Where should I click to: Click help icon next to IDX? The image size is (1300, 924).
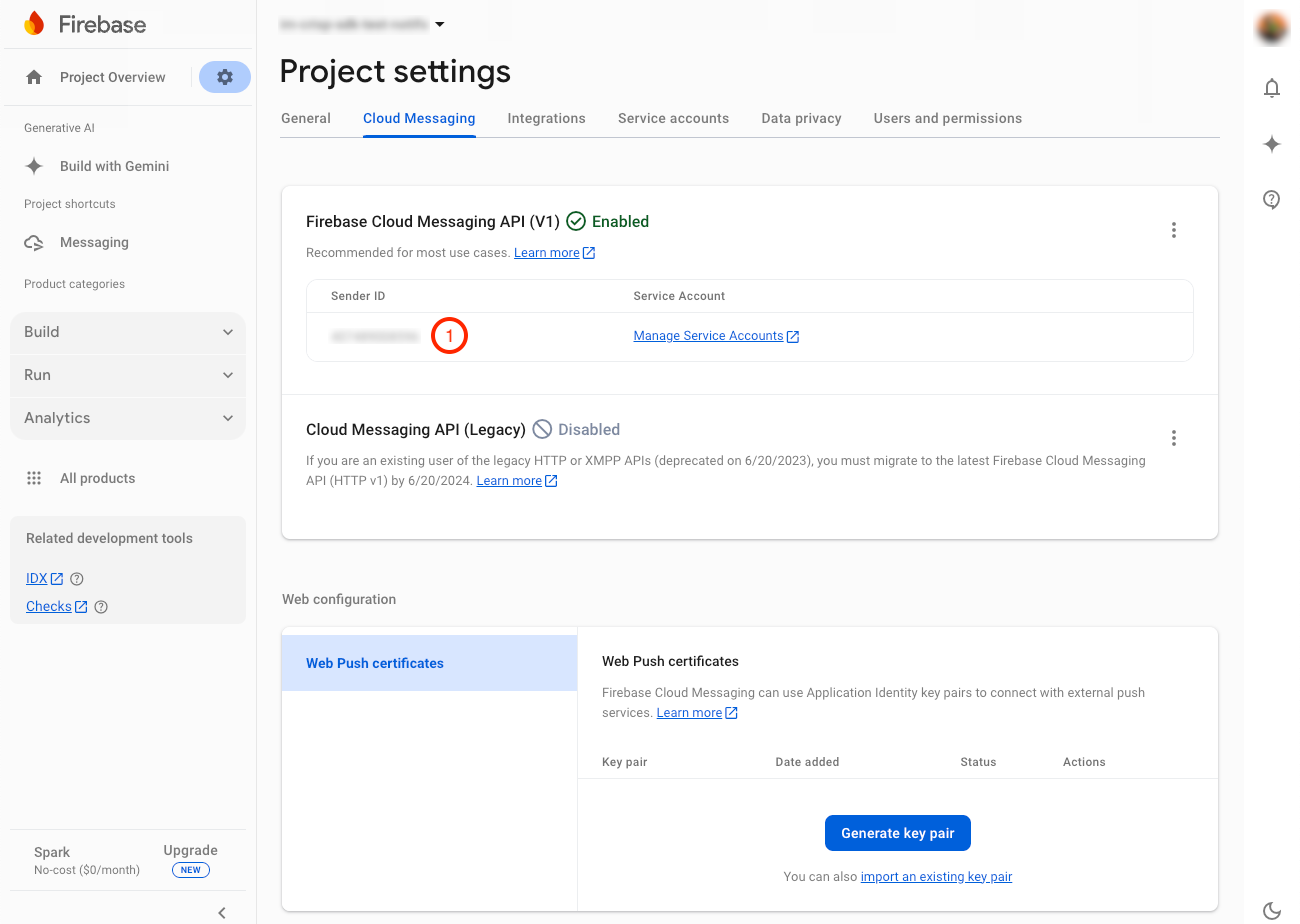(x=77, y=579)
